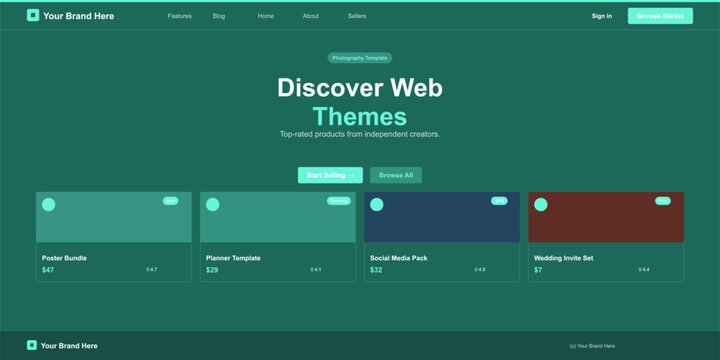Open the Sellers nav item
Screen dimensions: 720x360
pos(357,16)
